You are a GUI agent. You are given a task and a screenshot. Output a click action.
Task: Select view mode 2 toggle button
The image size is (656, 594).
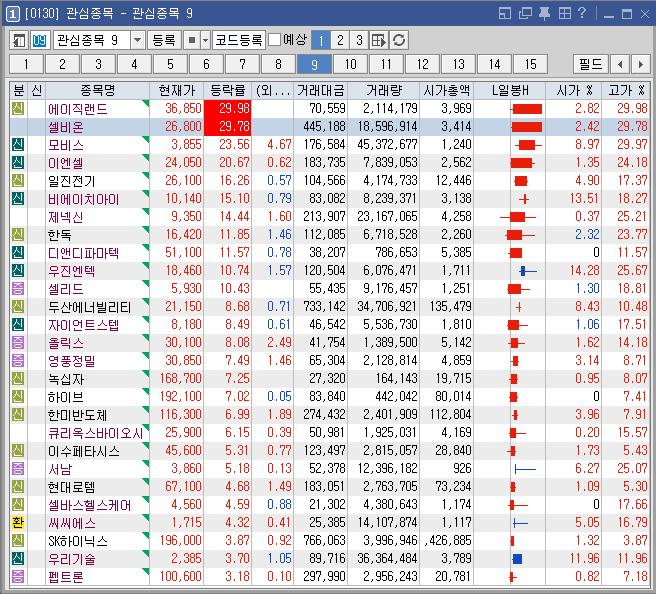tap(340, 41)
